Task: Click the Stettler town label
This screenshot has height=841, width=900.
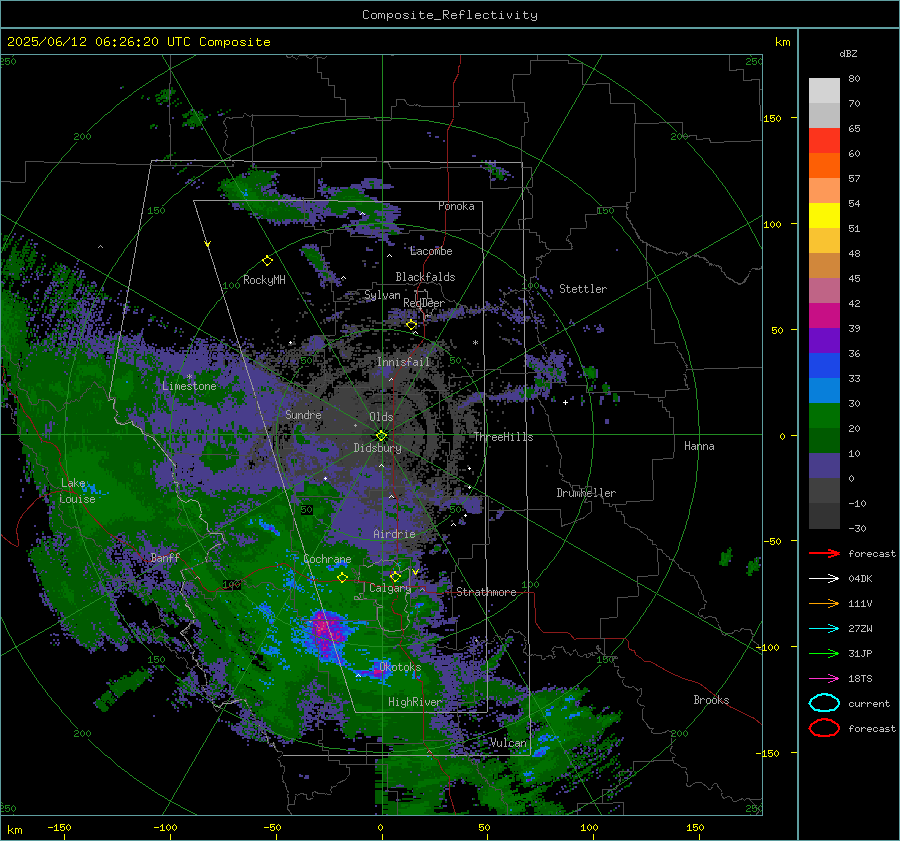Action: [583, 289]
